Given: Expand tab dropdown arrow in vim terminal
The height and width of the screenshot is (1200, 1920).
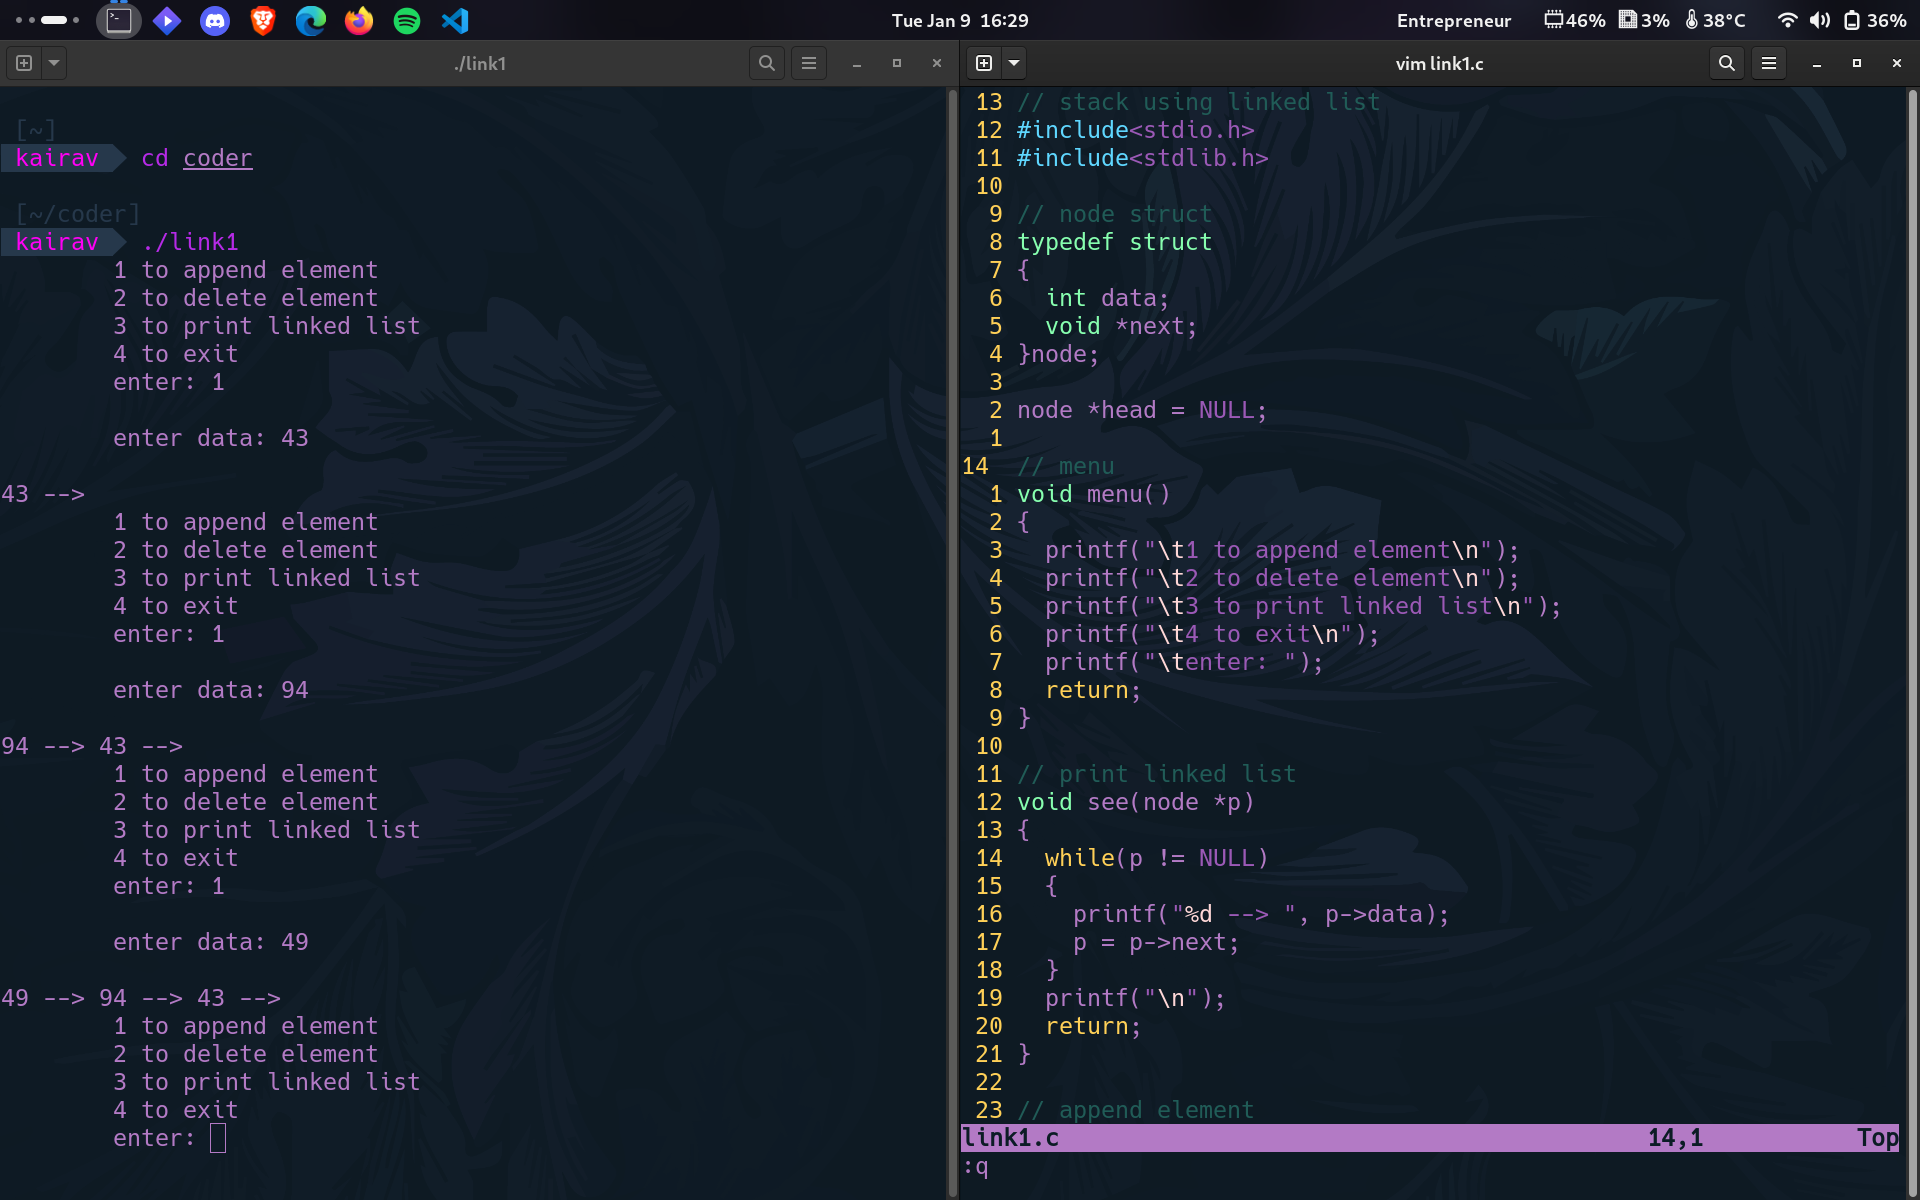Looking at the screenshot, I should (x=1014, y=63).
